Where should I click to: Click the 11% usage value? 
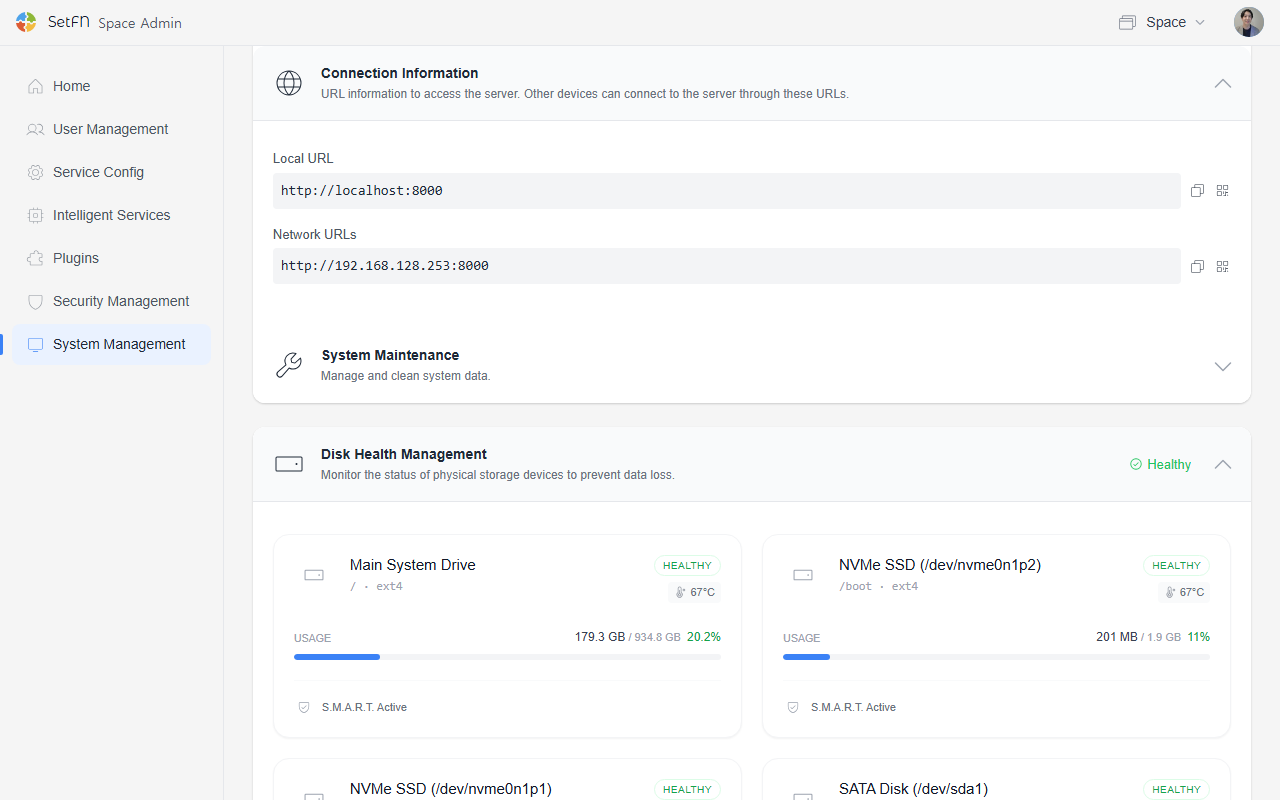click(1199, 637)
